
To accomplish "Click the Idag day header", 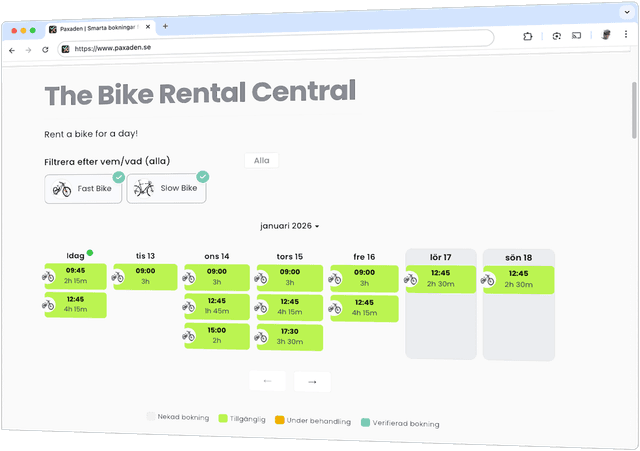I will click(x=76, y=255).
